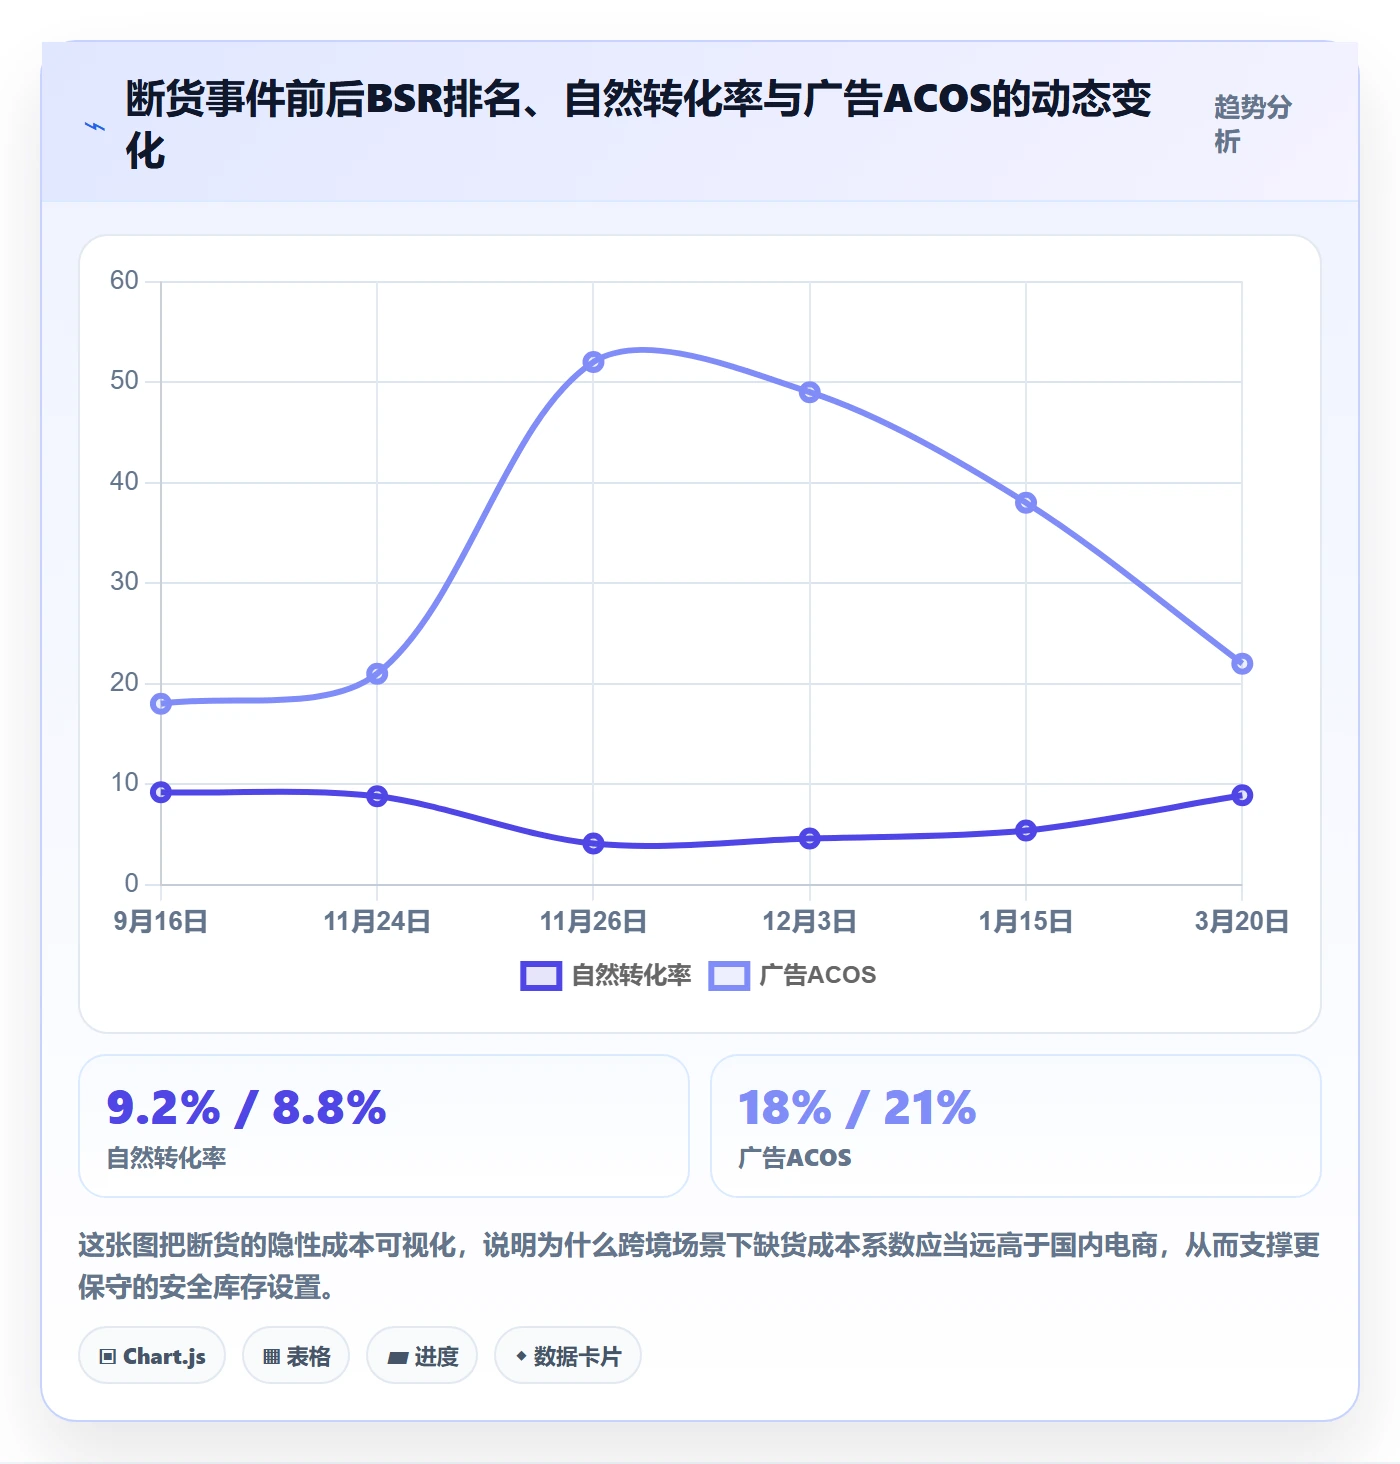
Task: Click the y-axis label 60
Action: (x=124, y=281)
